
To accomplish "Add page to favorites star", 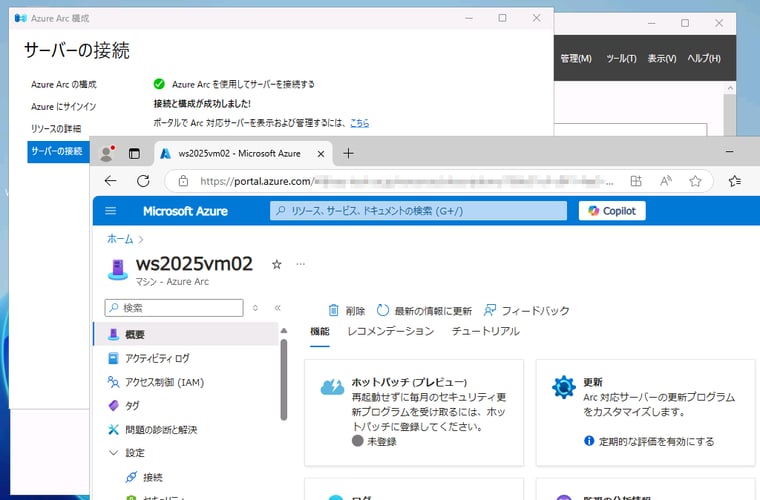I will 695,181.
